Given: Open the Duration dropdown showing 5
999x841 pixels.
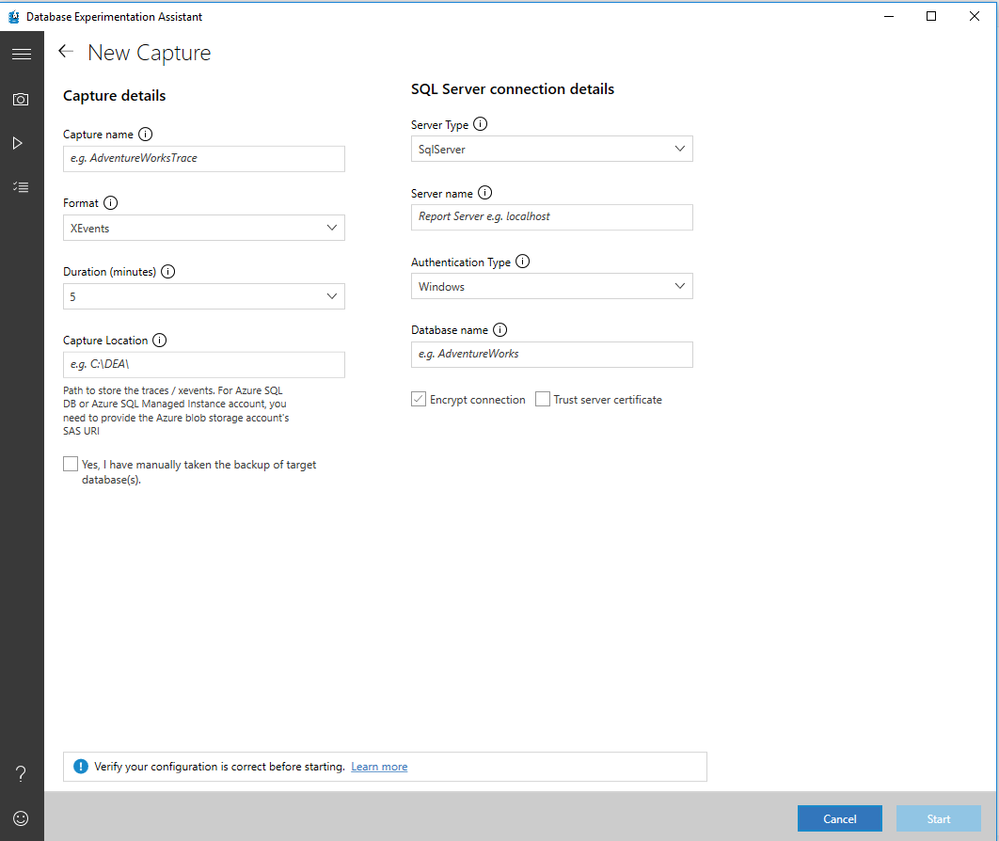Looking at the screenshot, I should [204, 296].
